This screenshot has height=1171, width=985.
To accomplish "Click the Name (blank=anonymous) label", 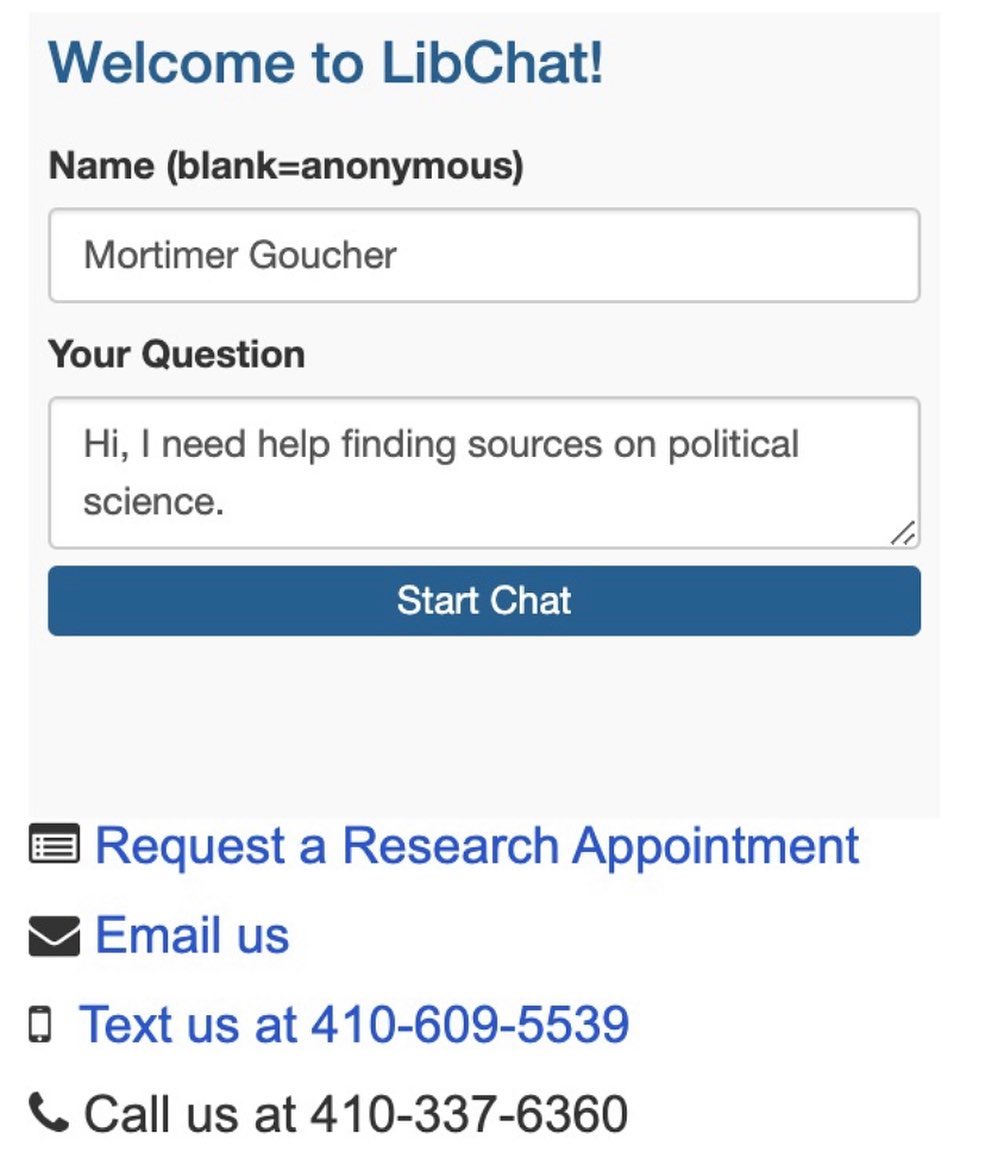I will [x=286, y=166].
